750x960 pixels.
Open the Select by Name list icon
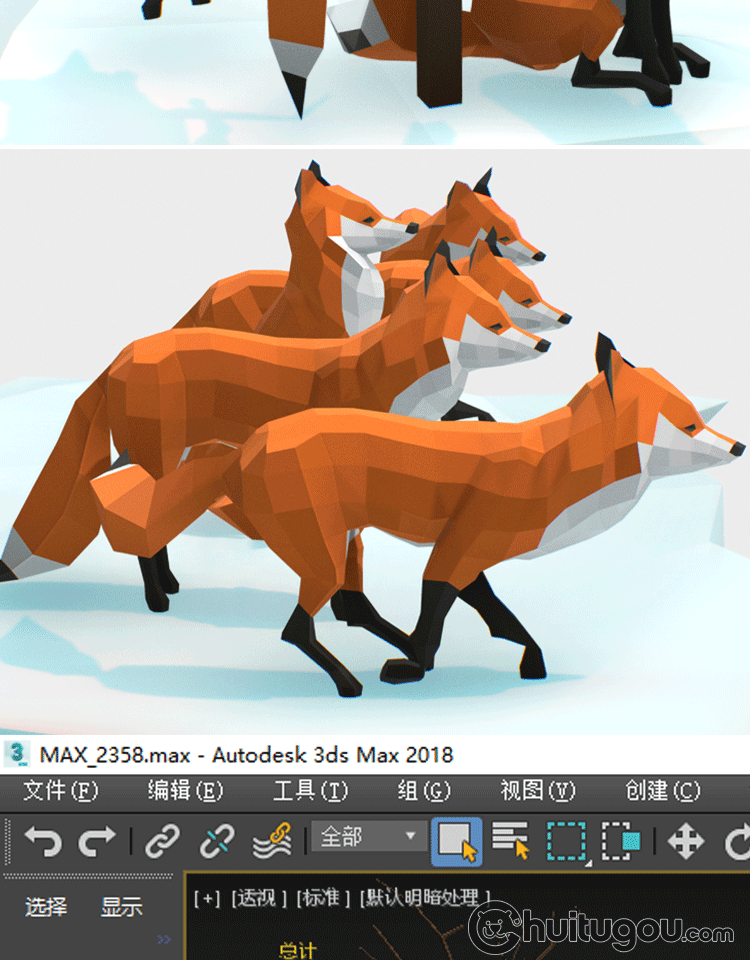tap(511, 842)
